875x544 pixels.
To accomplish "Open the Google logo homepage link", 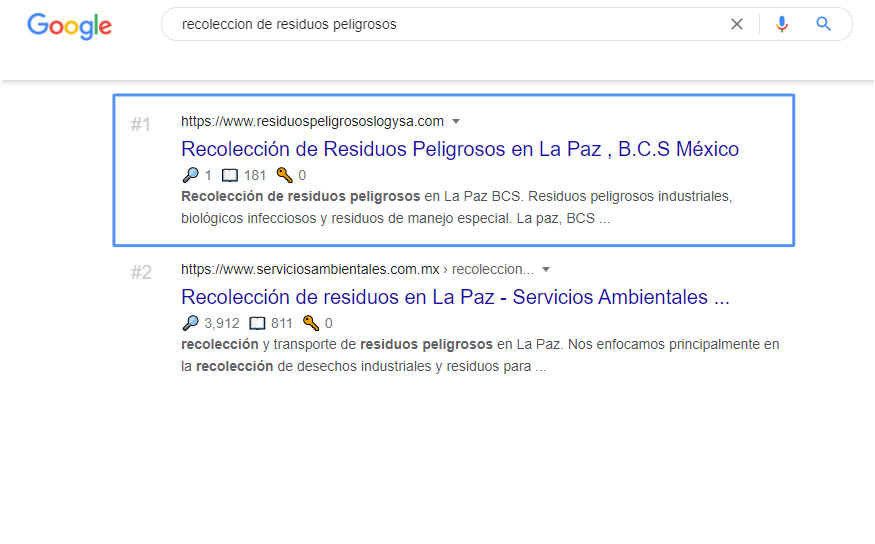I will pos(69,26).
